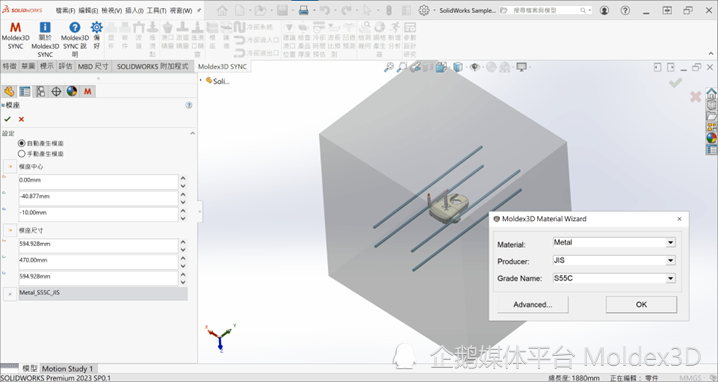The height and width of the screenshot is (382, 718).
Task: Open the Material dropdown showing Metal
Action: tap(614, 243)
